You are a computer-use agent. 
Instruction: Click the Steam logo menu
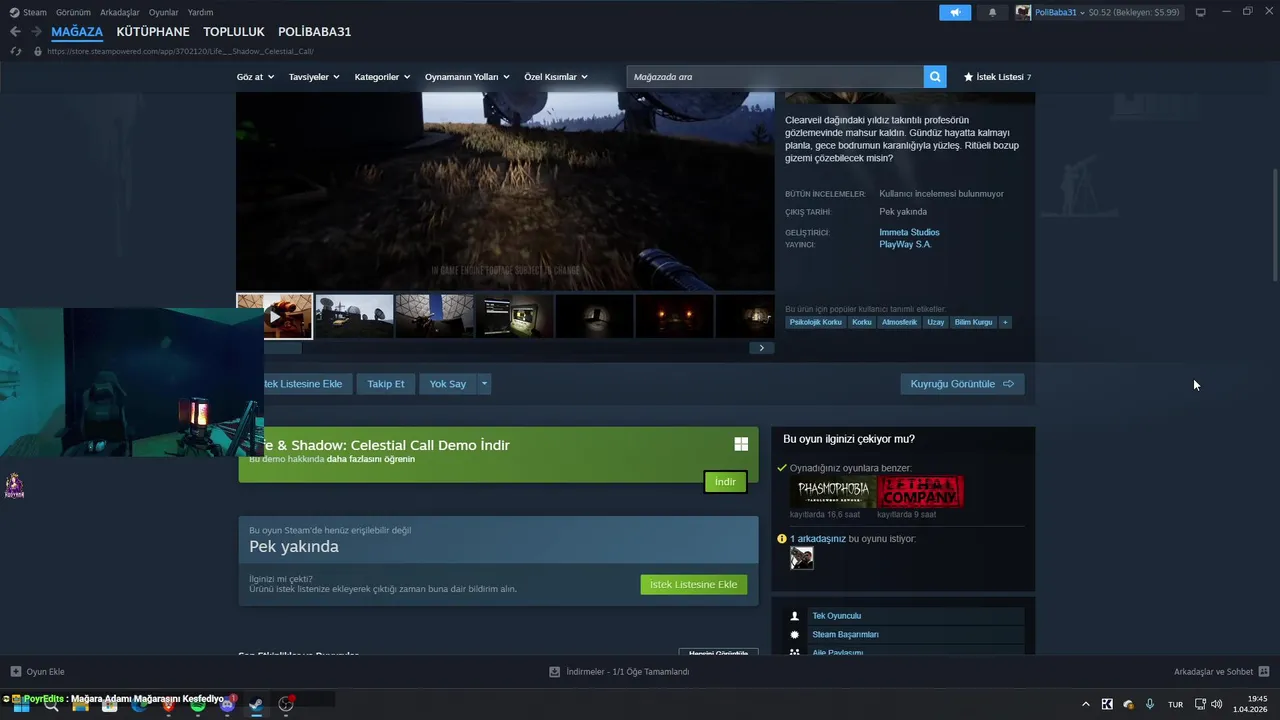[x=28, y=12]
